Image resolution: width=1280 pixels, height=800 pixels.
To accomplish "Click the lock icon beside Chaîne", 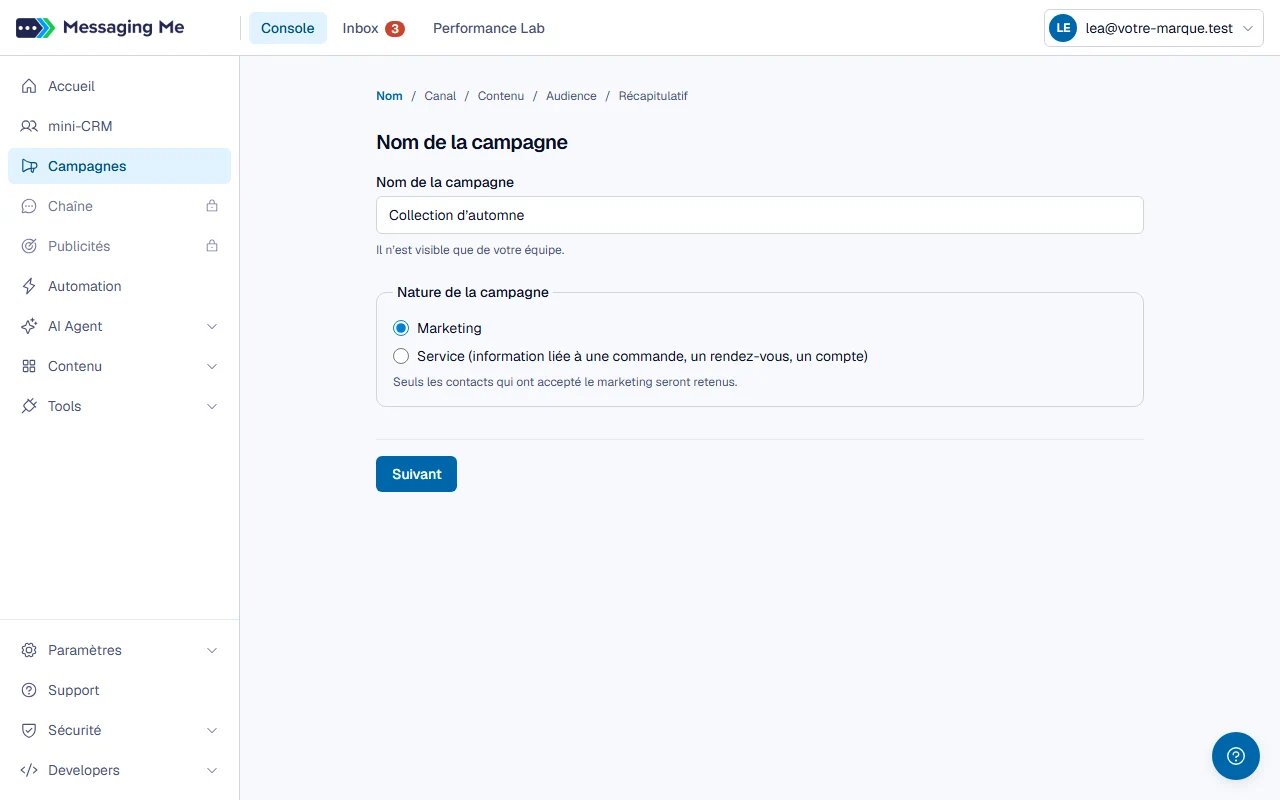I will tap(212, 206).
